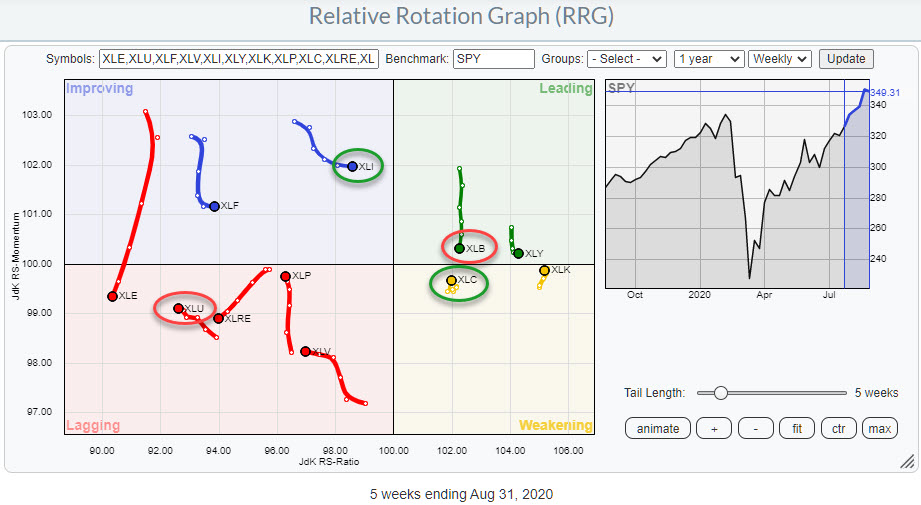
Task: Click the Symbols input field
Action: (238, 59)
